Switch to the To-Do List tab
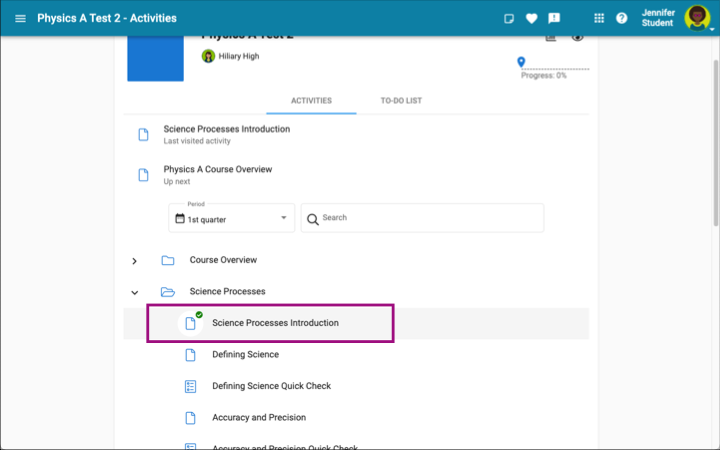This screenshot has height=450, width=720. click(401, 101)
